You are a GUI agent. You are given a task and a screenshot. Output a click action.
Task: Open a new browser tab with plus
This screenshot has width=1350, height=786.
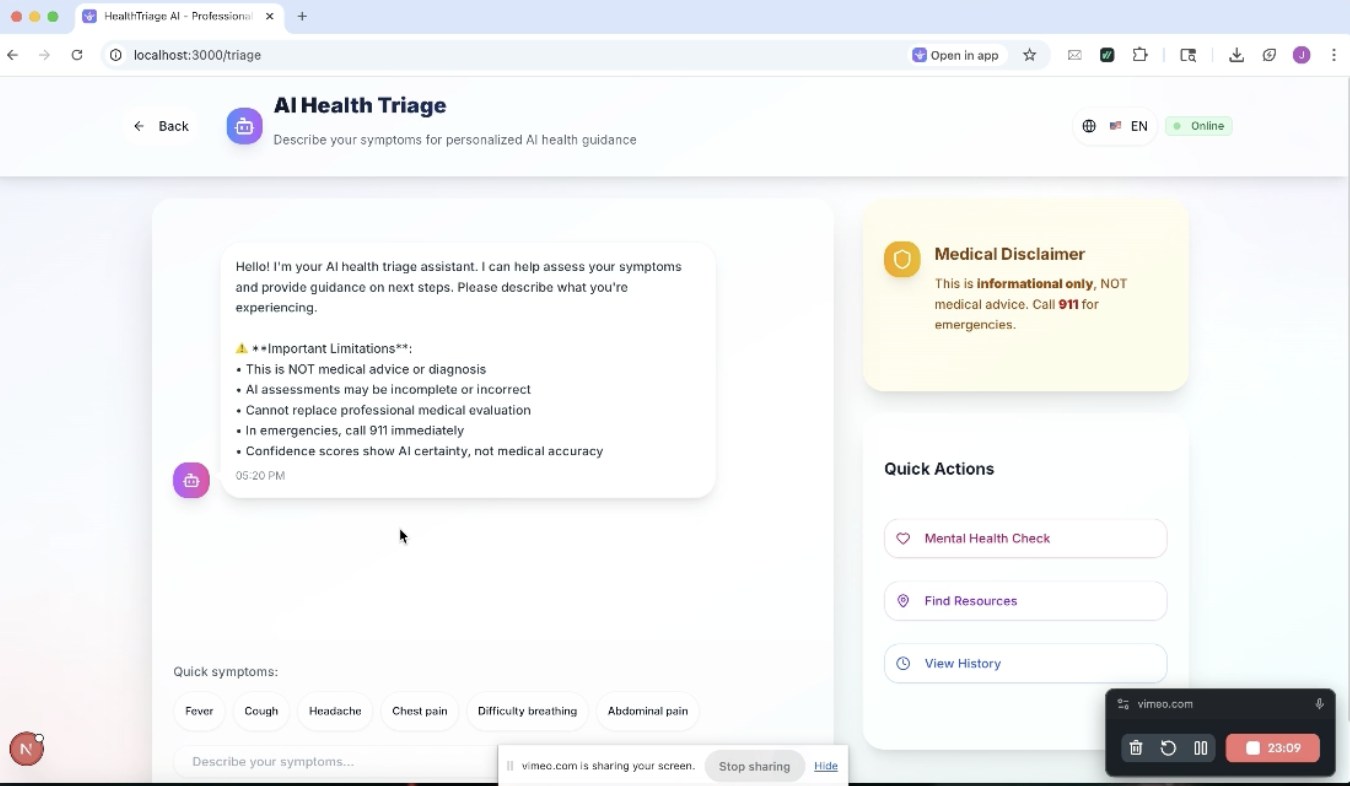(x=302, y=16)
